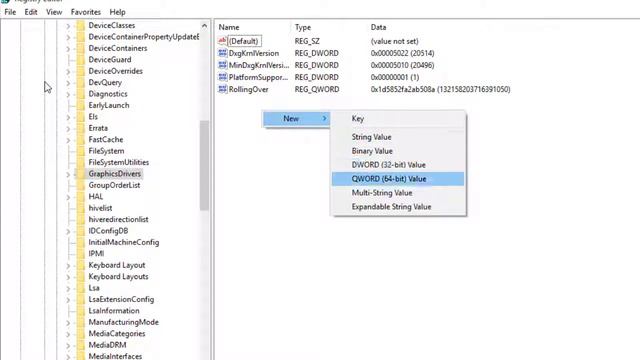Viewport: 640px width, 360px height.
Task: Expand the LsaExtensionConfig tree node
Action: [68, 300]
